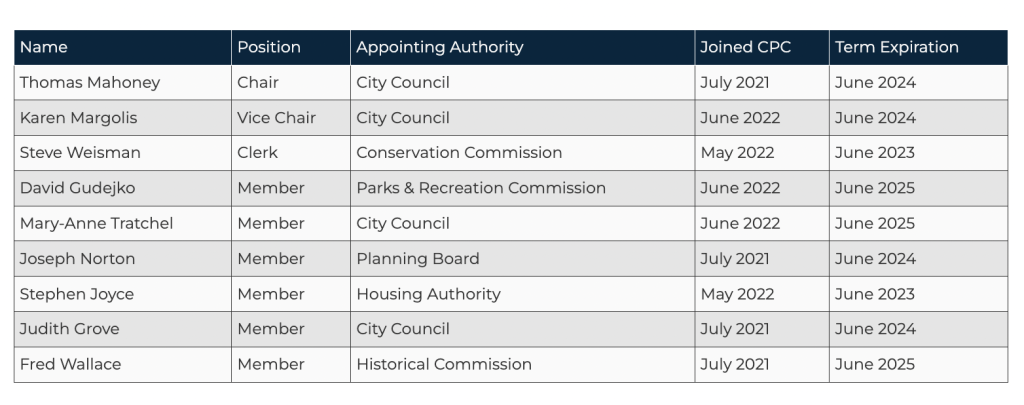Click the Thomas Mahoney name cell

(90, 83)
